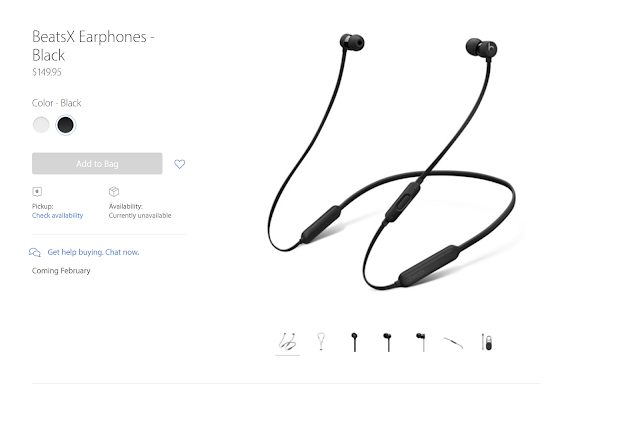Screen dimensions: 640x424
Task: Click the main BeatsX product image
Action: [x=392, y=162]
